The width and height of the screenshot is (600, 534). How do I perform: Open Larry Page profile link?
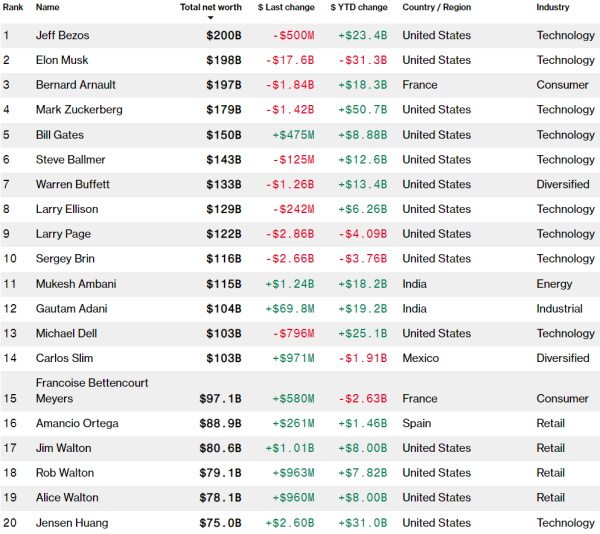click(x=63, y=234)
